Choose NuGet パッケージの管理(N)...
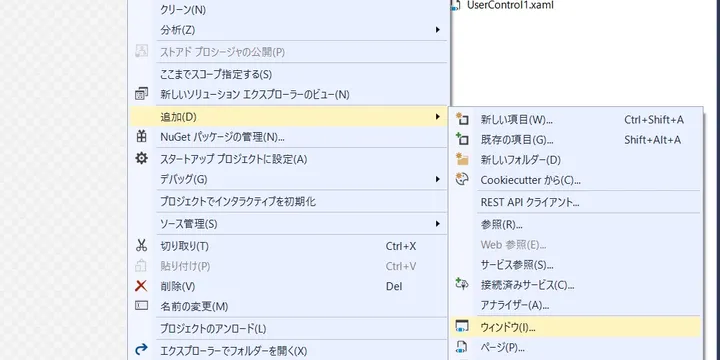This screenshot has width=720, height=360. point(288,137)
